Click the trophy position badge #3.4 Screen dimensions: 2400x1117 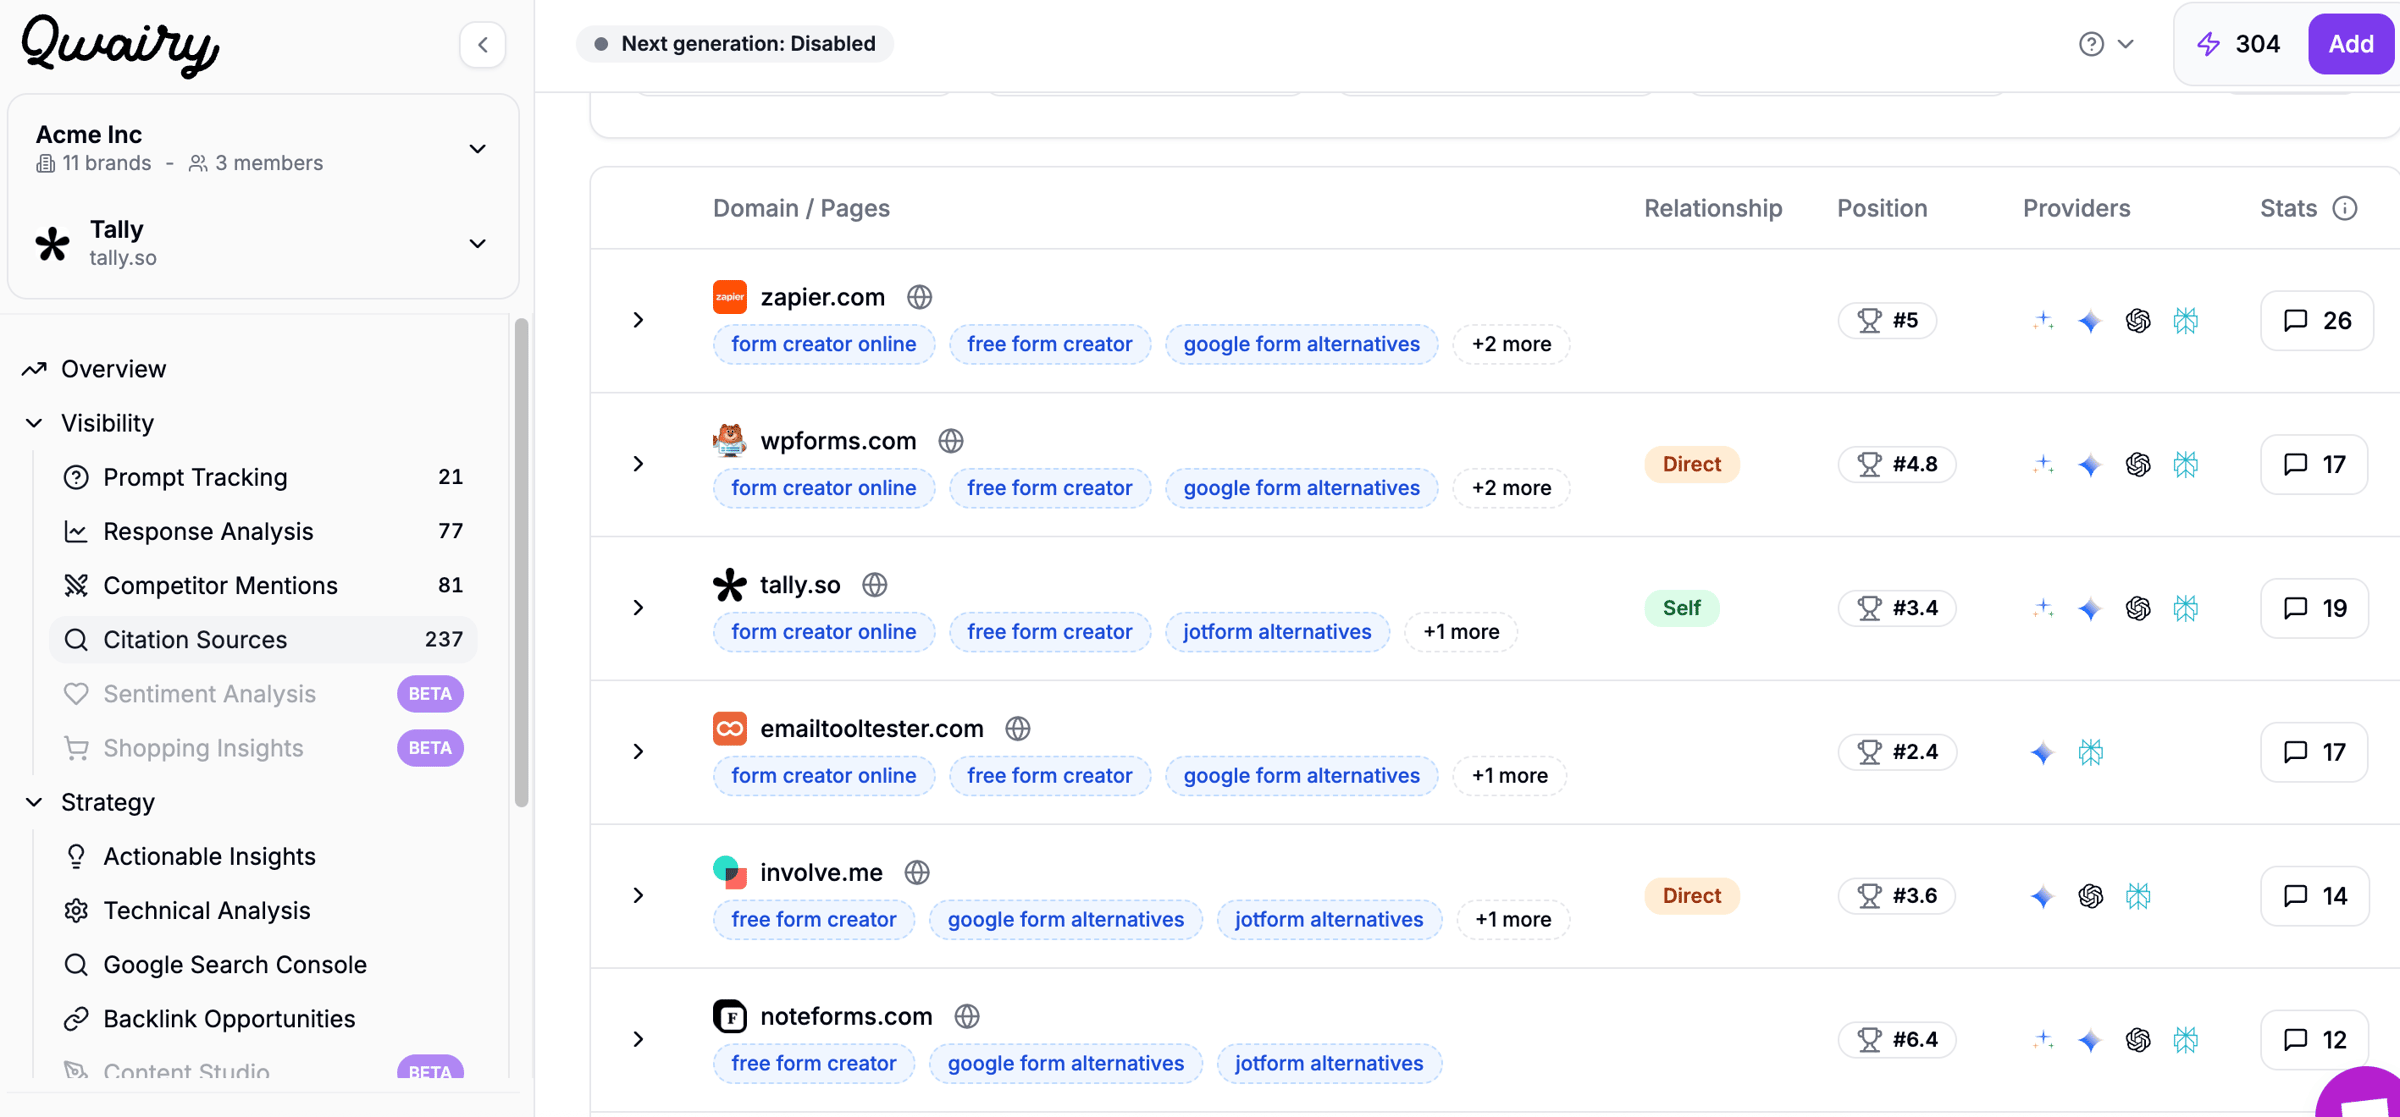point(1897,608)
